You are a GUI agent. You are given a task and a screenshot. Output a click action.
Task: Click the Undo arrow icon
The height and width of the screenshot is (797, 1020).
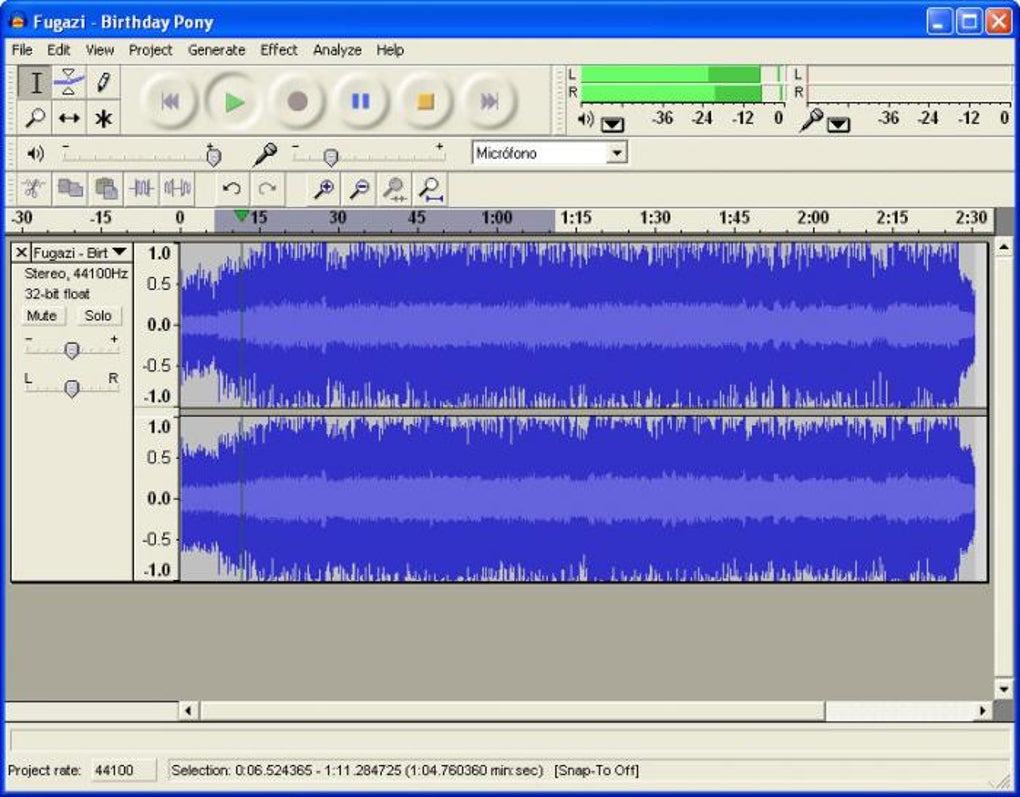[x=232, y=188]
